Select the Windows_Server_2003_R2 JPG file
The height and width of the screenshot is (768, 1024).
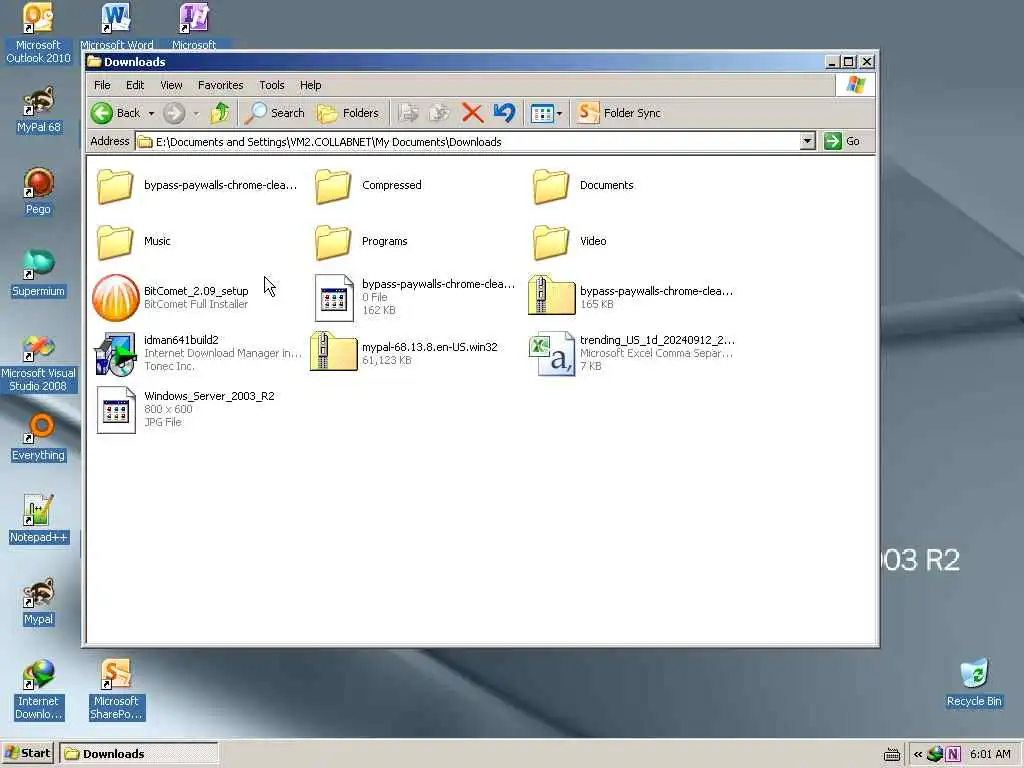[x=185, y=409]
